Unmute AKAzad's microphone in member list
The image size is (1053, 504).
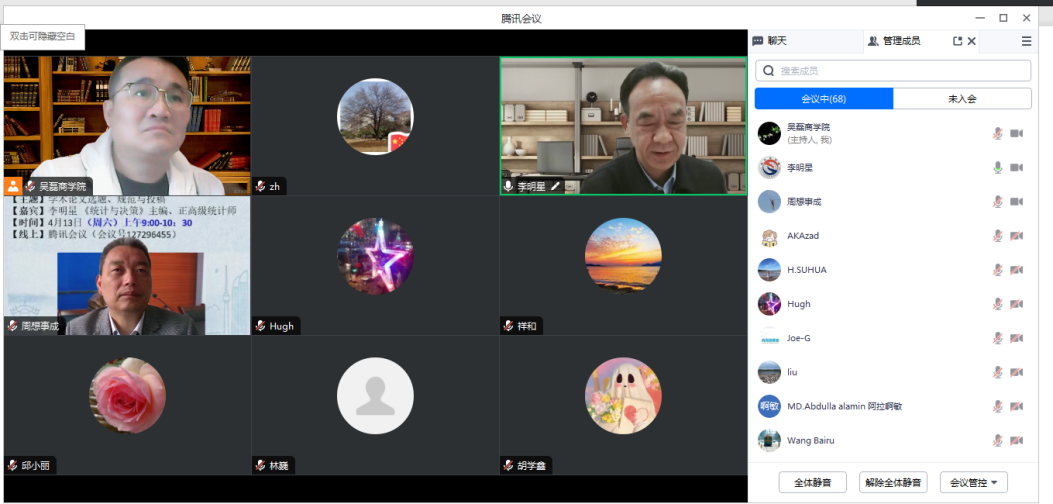tap(997, 236)
